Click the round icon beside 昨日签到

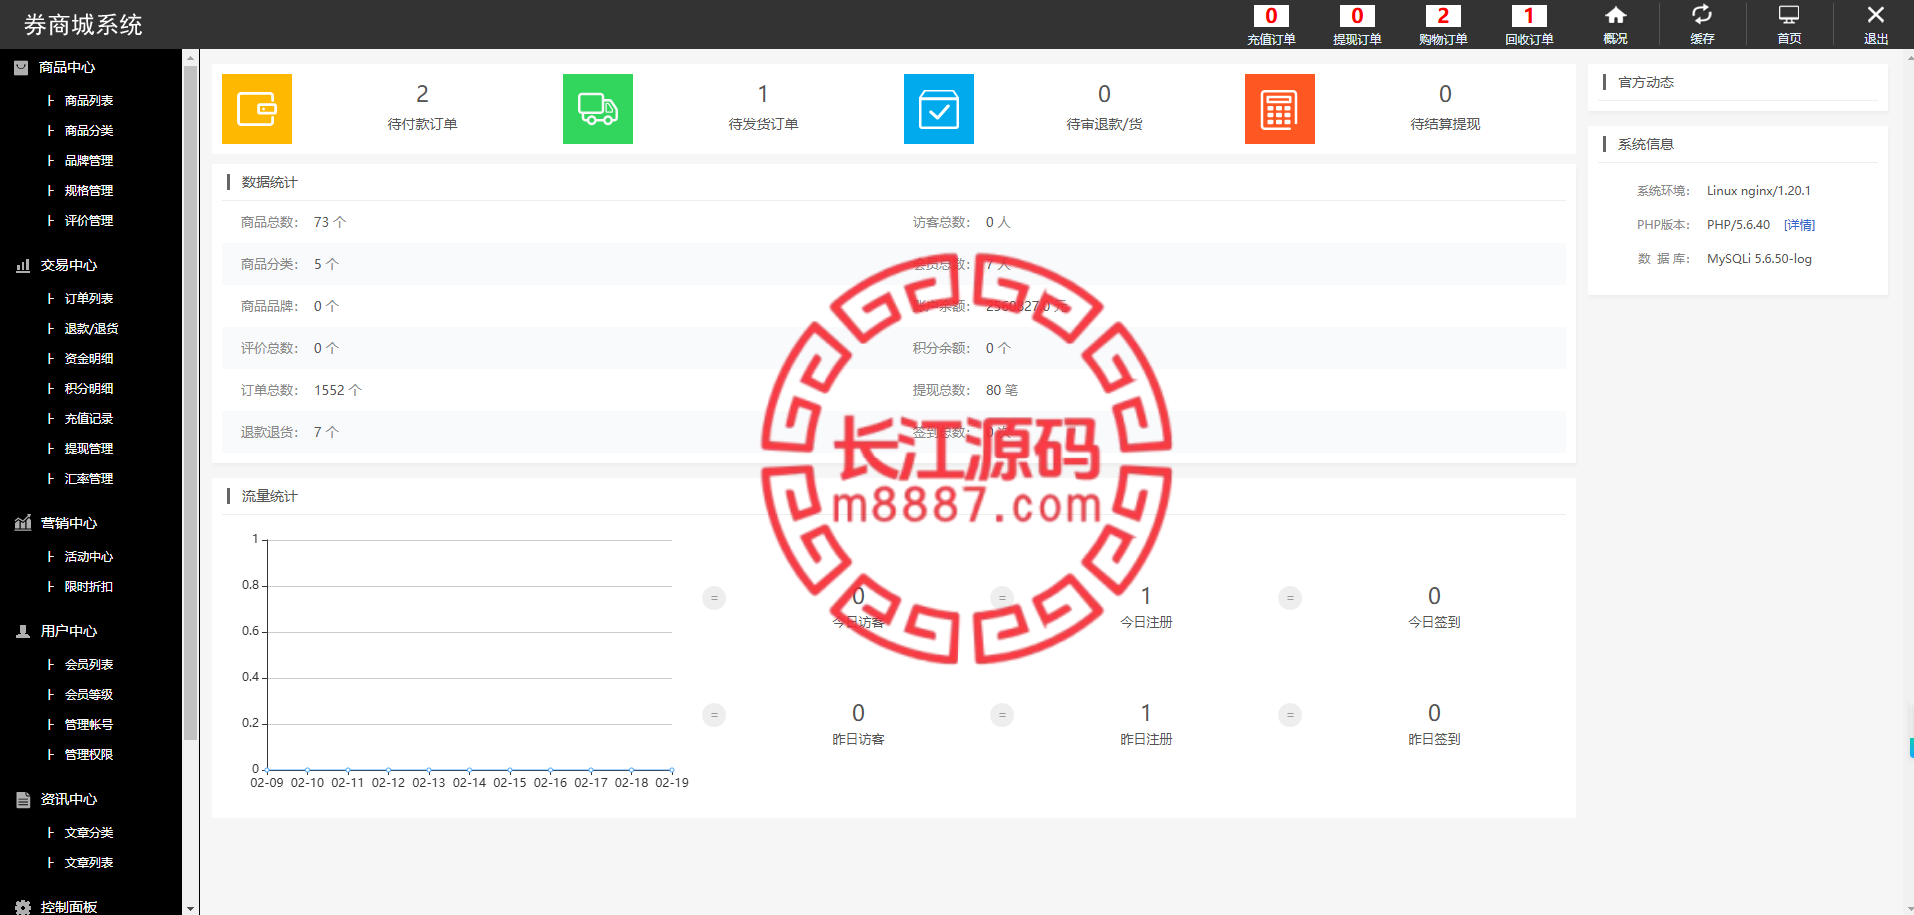click(x=1290, y=715)
